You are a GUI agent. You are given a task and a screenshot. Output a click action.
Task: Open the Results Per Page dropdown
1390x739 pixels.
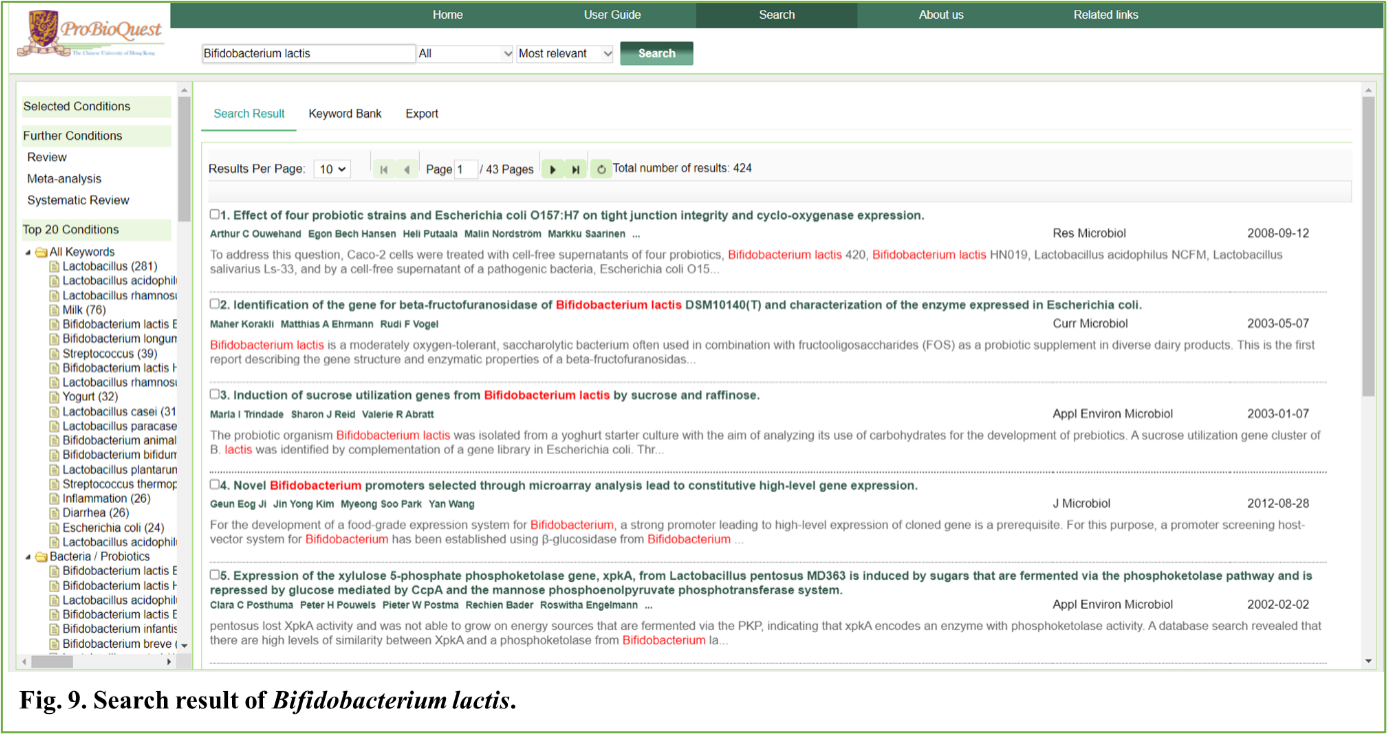pyautogui.click(x=332, y=169)
